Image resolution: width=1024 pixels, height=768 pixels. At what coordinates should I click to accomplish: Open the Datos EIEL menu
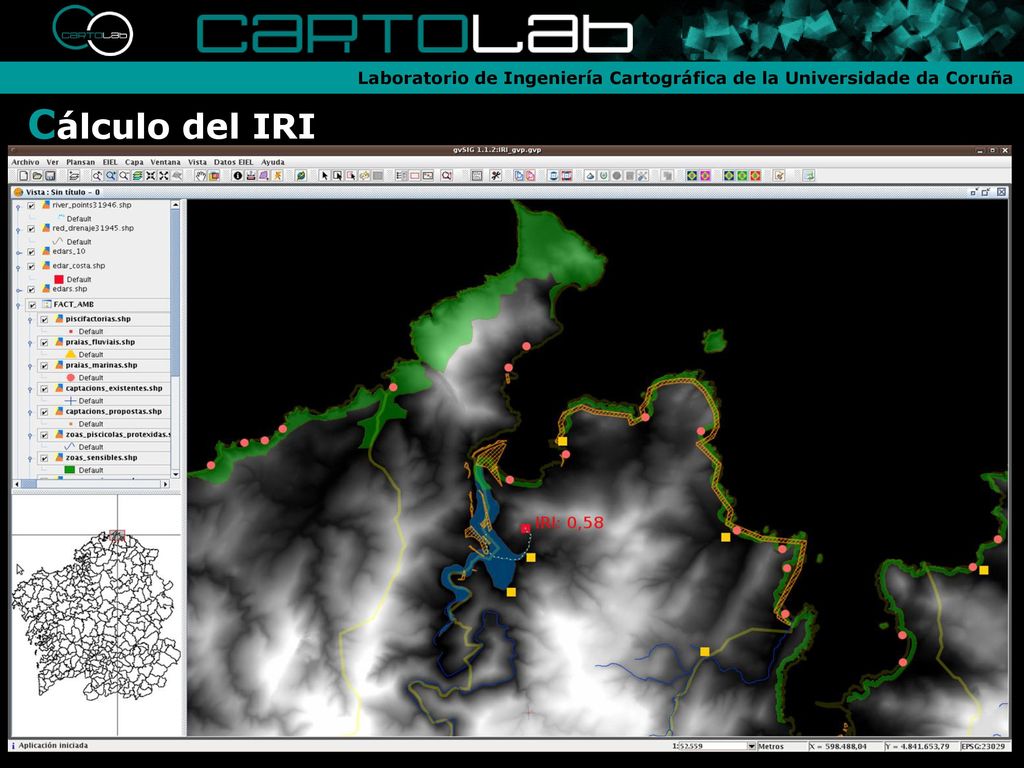pyautogui.click(x=233, y=162)
